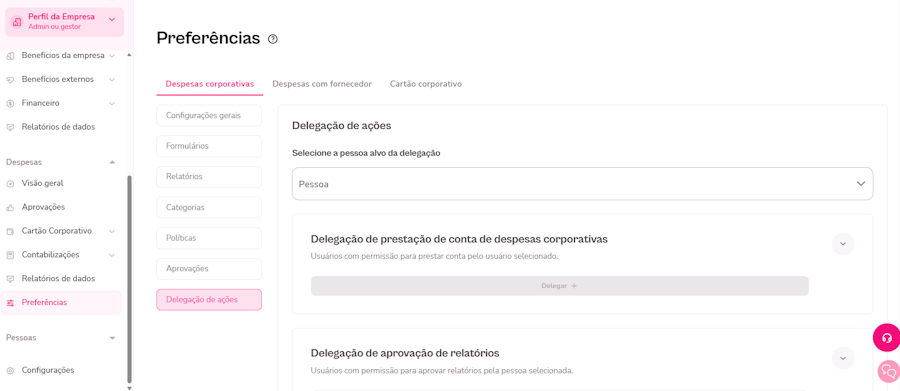Screen dimensions: 900x391
Task: Expand the Benefícios da empresa chevron
Action: tap(112, 56)
